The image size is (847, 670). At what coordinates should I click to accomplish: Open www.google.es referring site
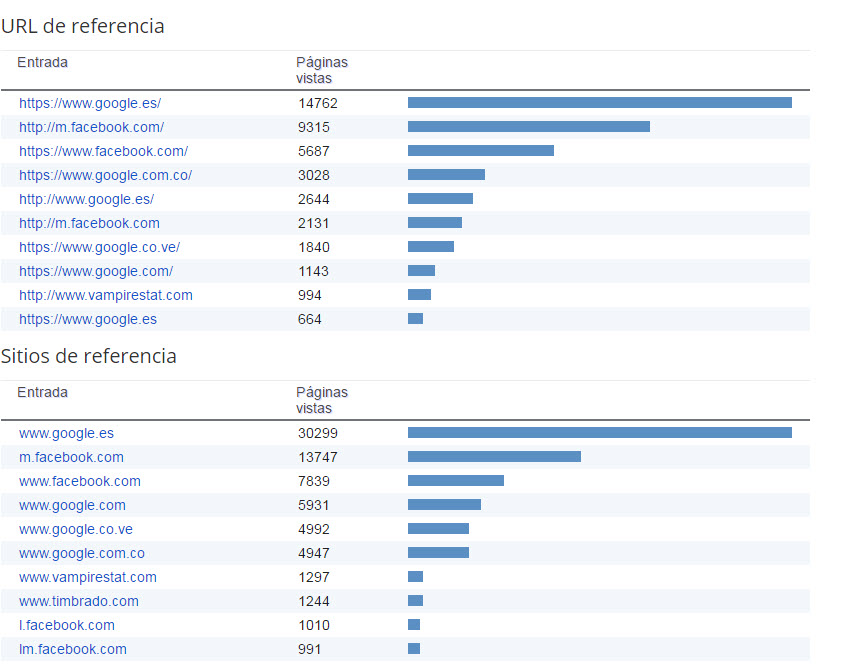click(66, 433)
